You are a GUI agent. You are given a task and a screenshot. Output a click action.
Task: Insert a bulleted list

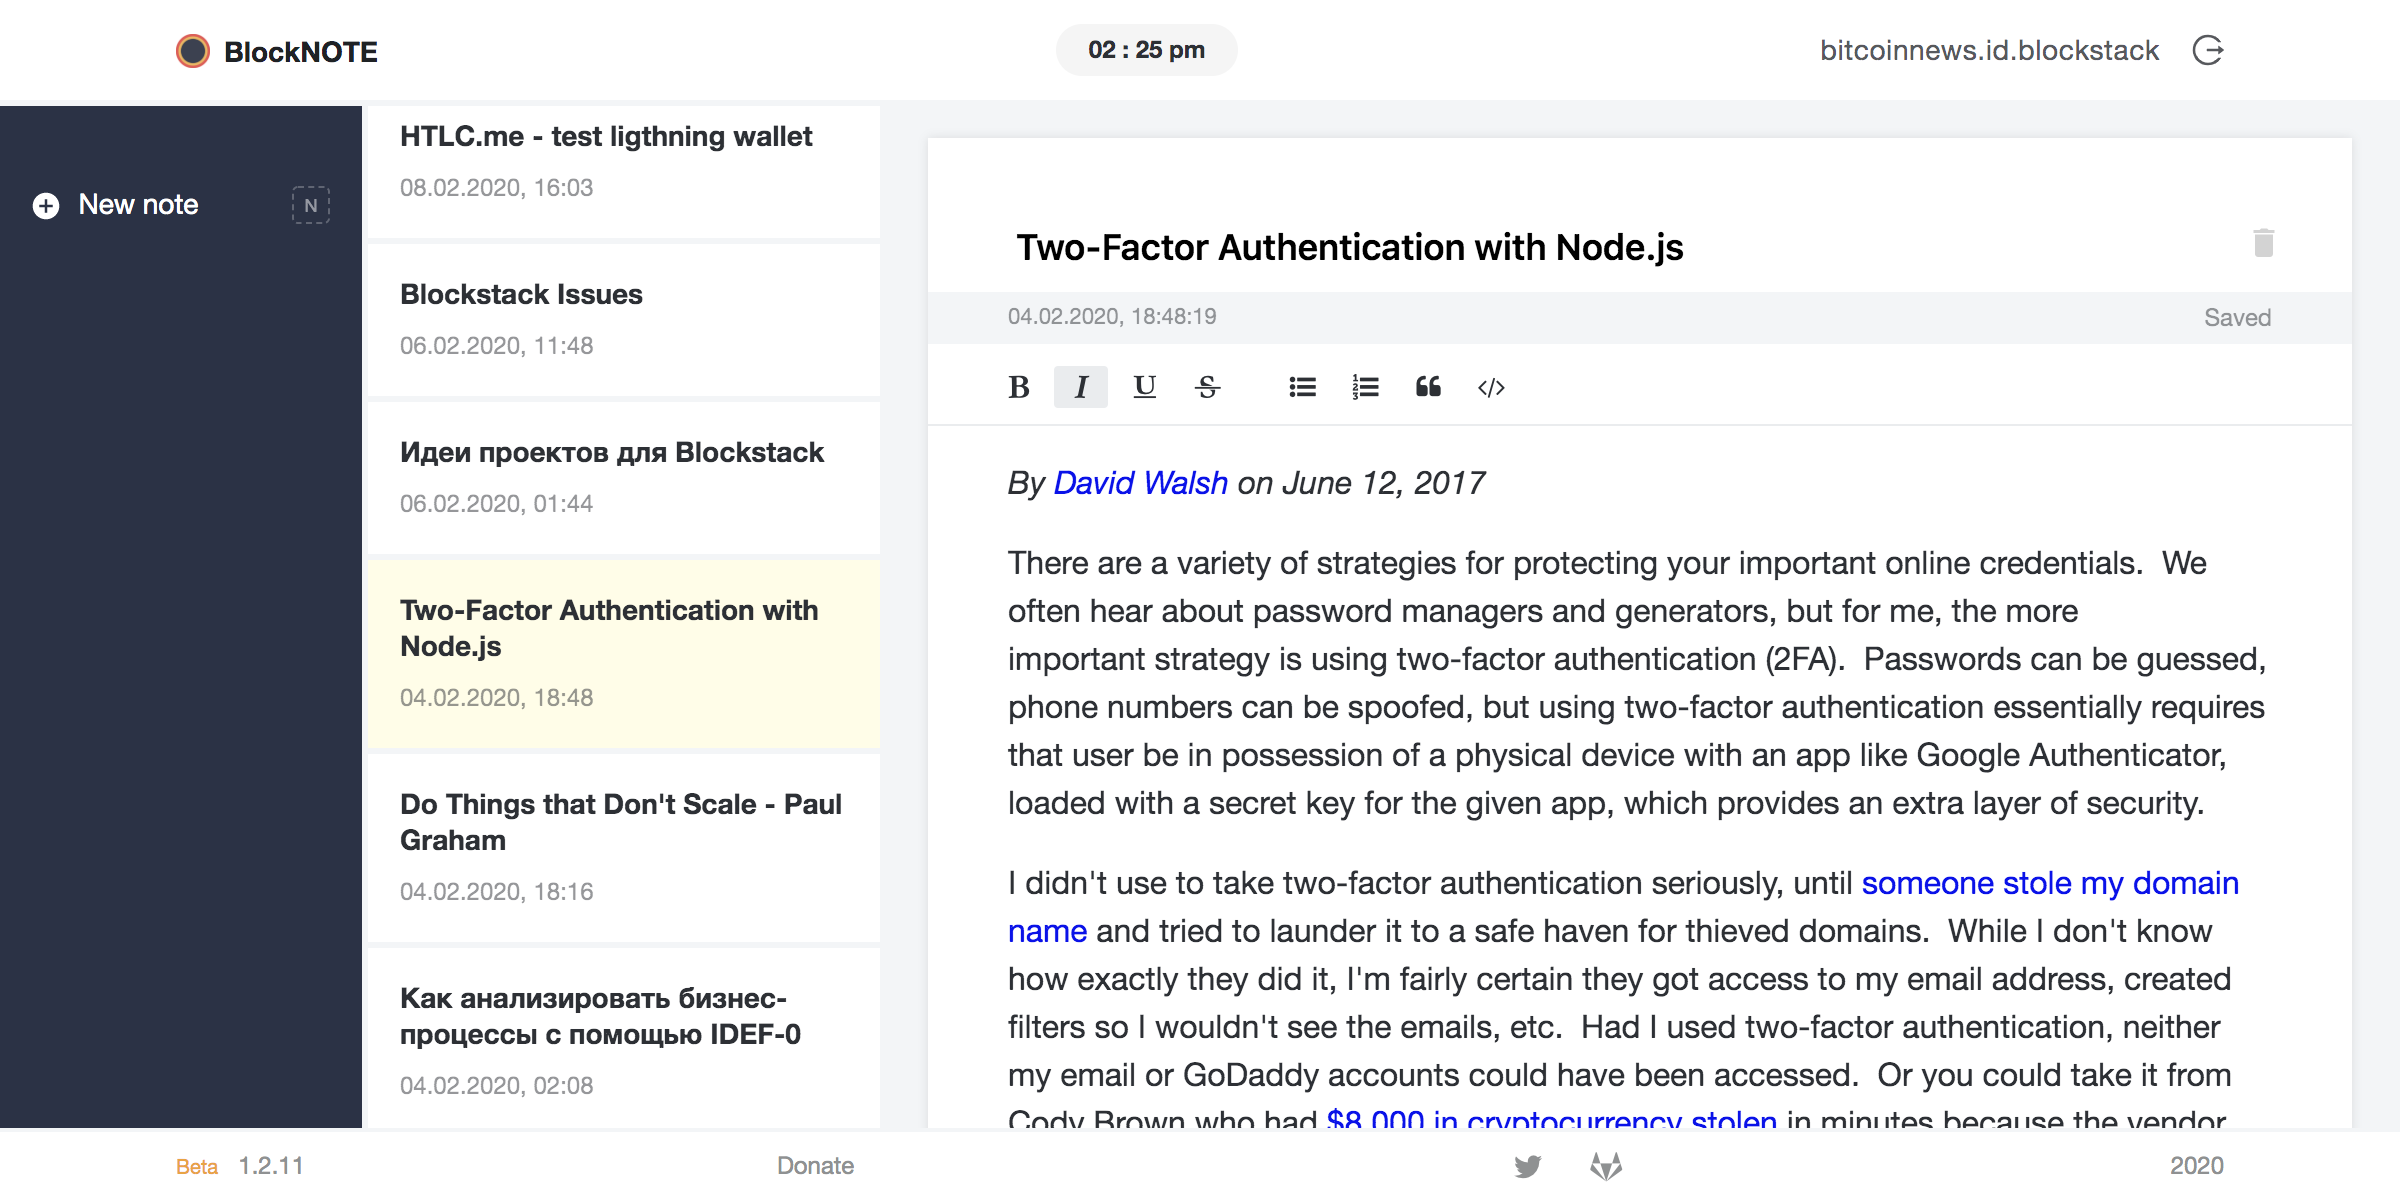pos(1302,387)
